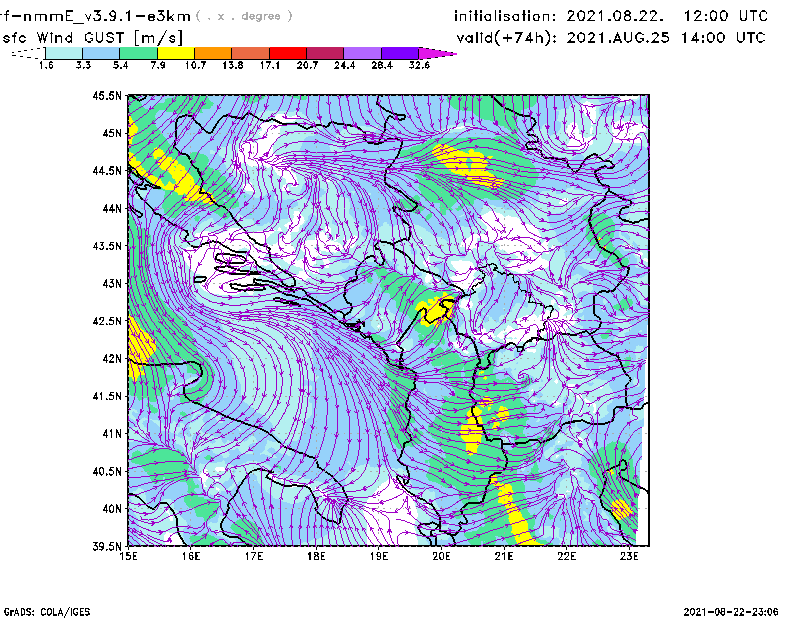Click the '( . x . degree )' label
The width and height of the screenshot is (800, 618).
244,16
